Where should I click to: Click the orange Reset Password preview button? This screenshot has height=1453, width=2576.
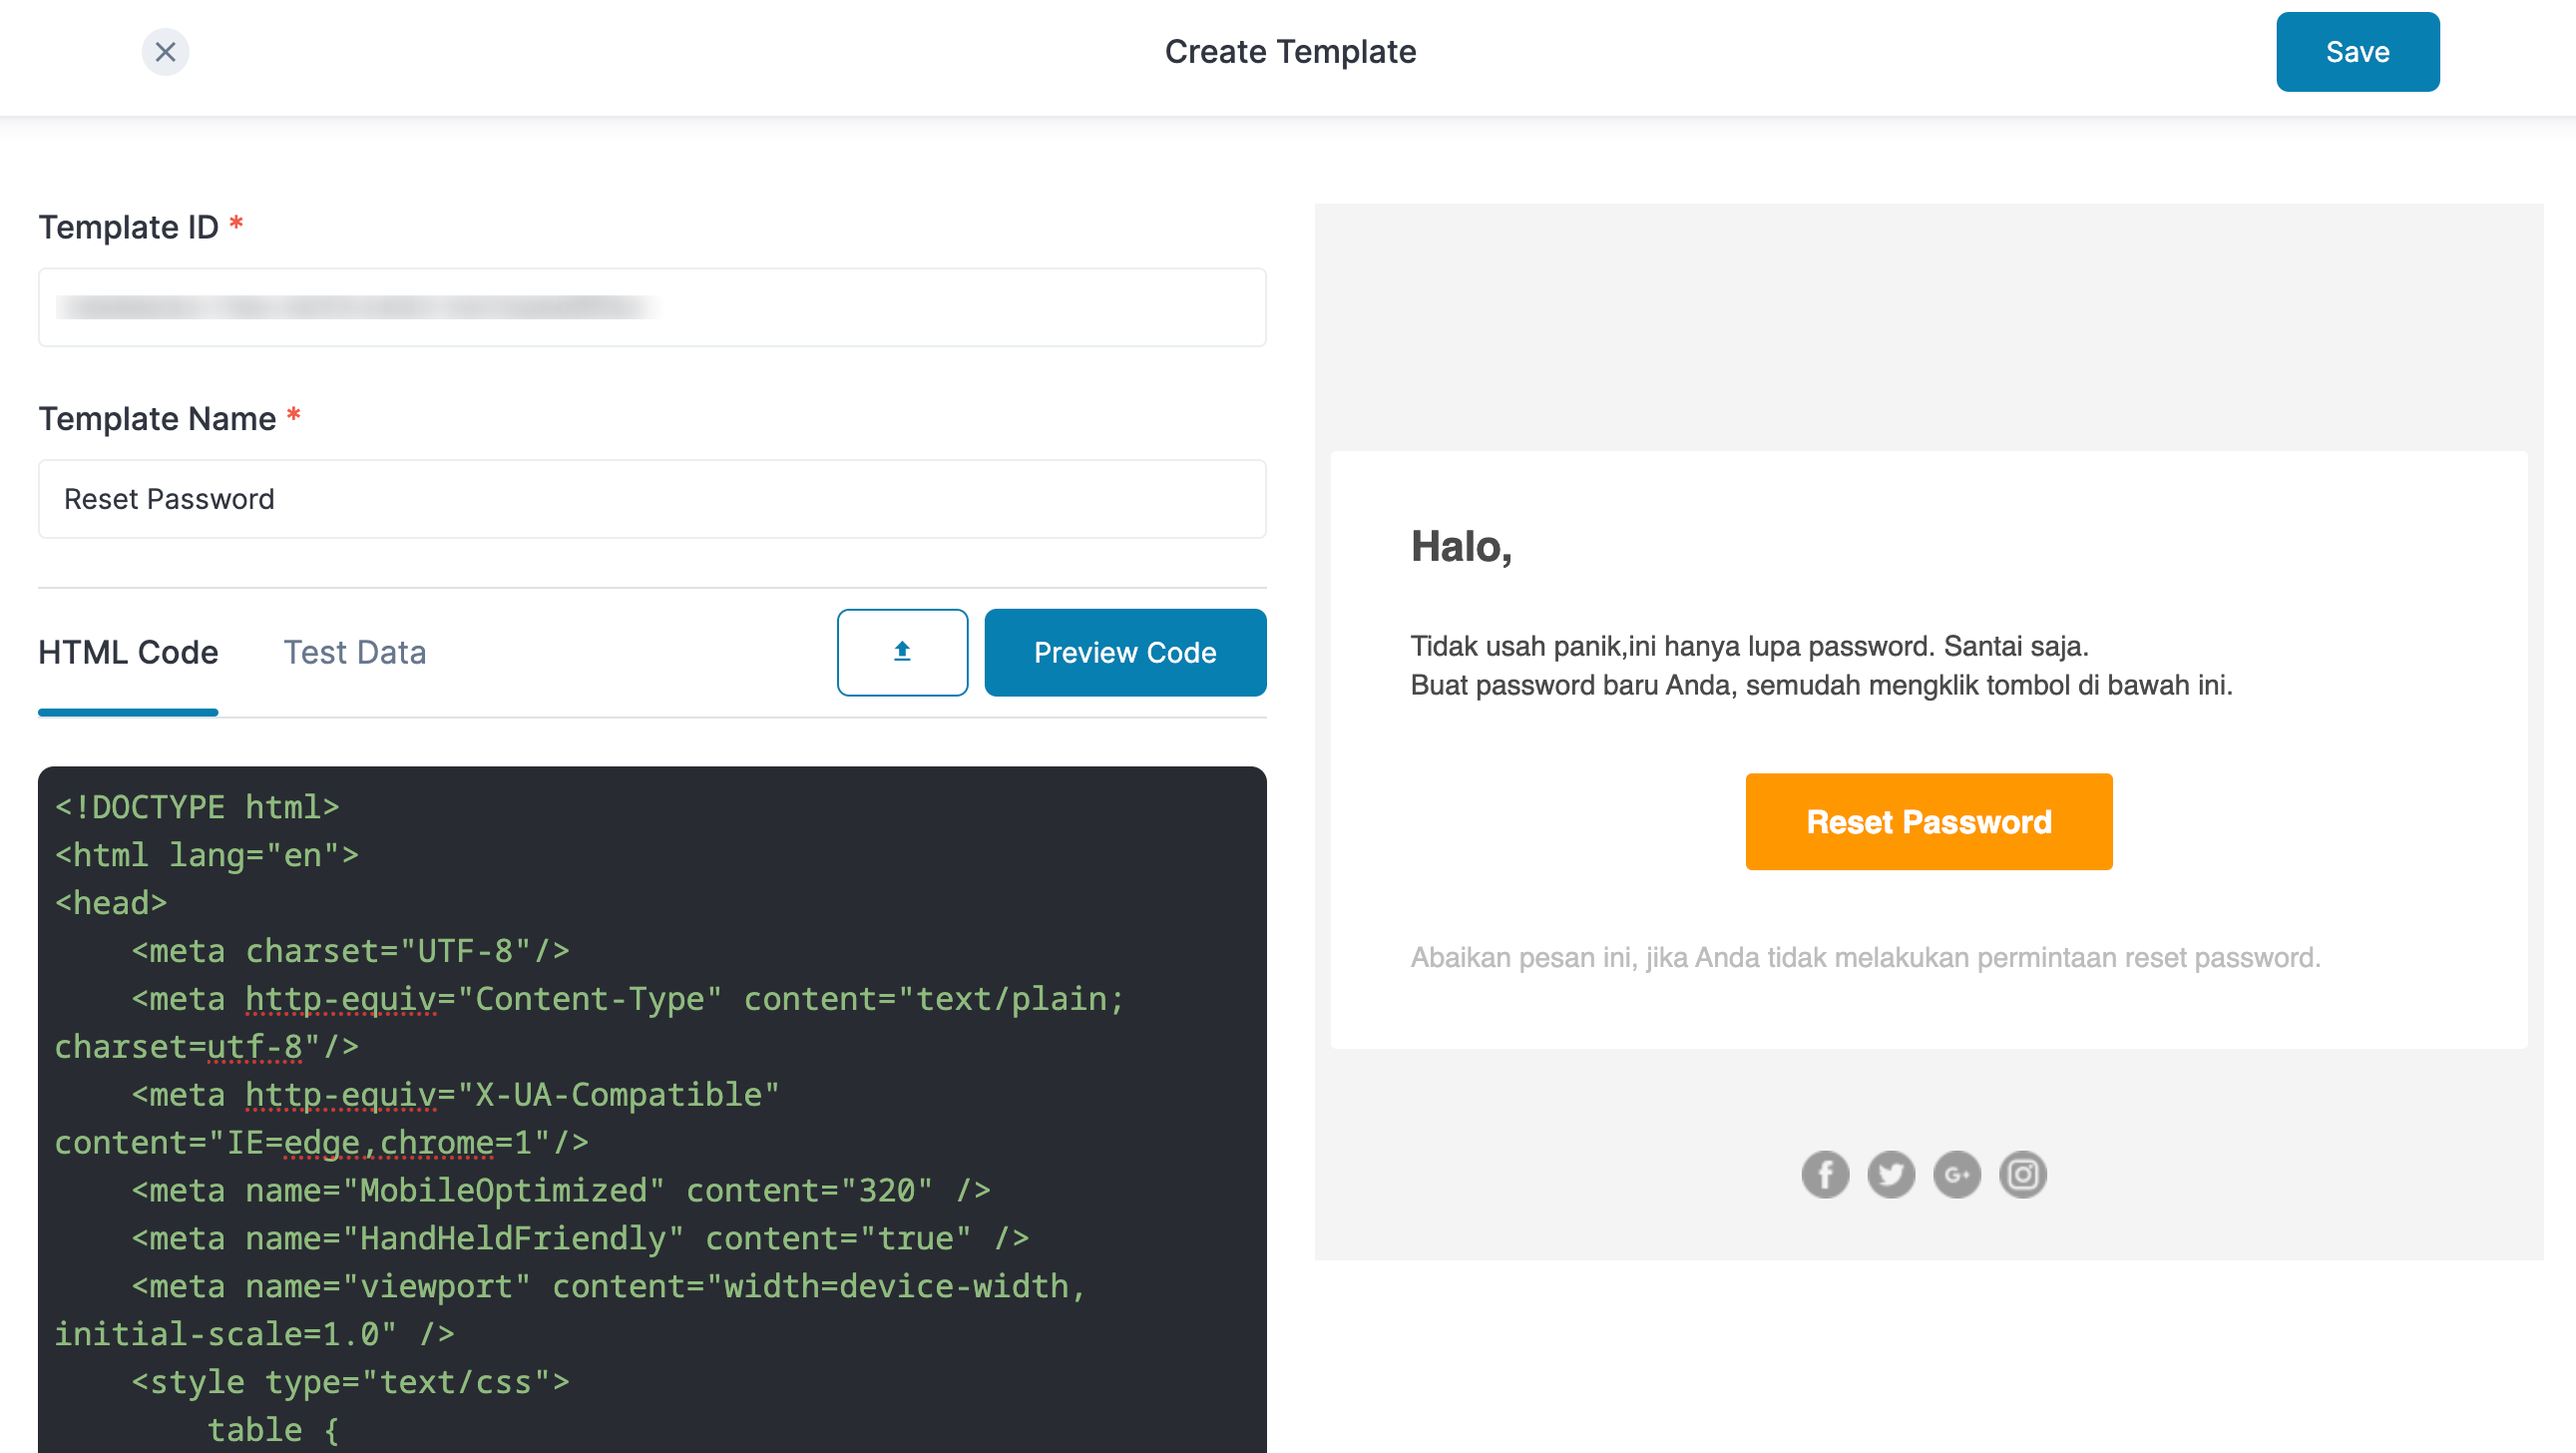(1928, 821)
